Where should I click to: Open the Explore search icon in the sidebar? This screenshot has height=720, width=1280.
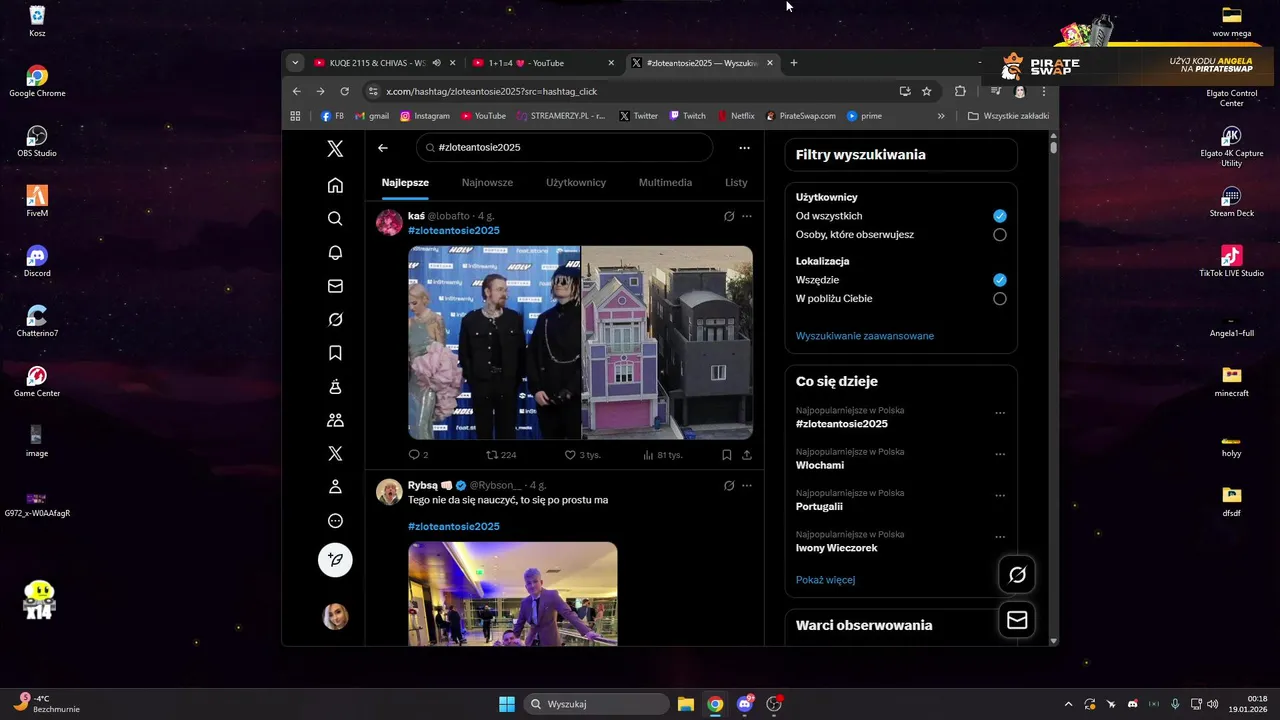coord(335,219)
